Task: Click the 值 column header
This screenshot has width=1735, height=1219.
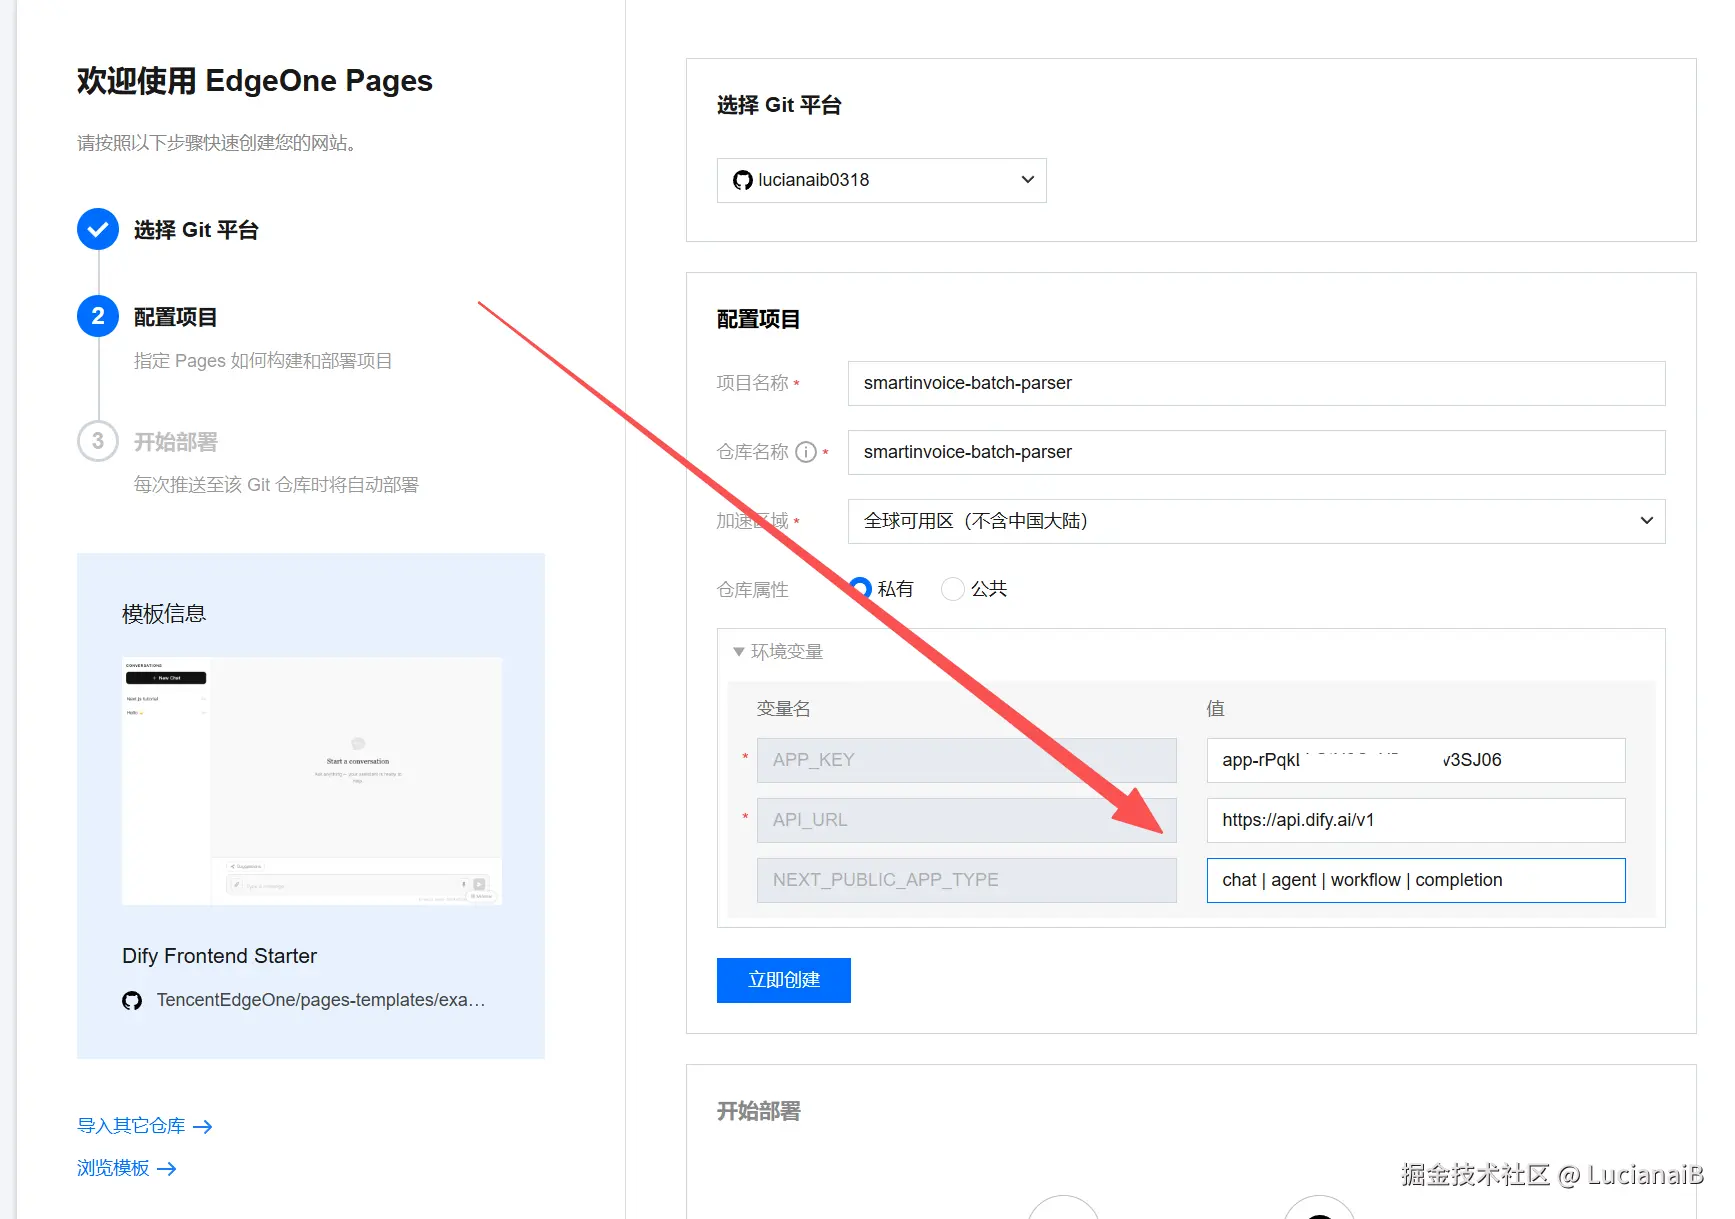Action: click(1215, 709)
